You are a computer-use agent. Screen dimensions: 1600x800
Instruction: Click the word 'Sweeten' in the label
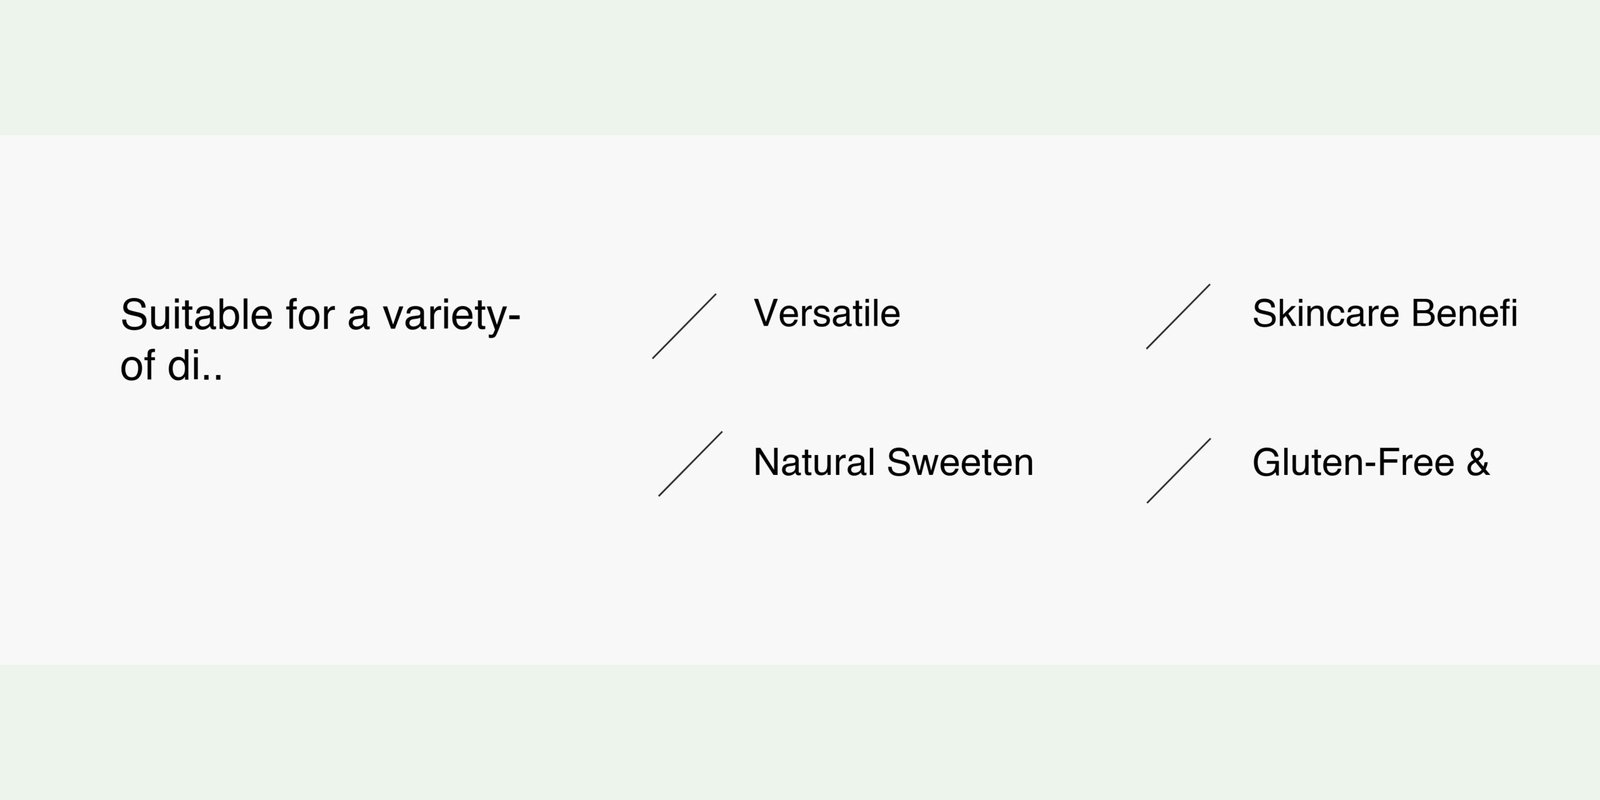(960, 463)
